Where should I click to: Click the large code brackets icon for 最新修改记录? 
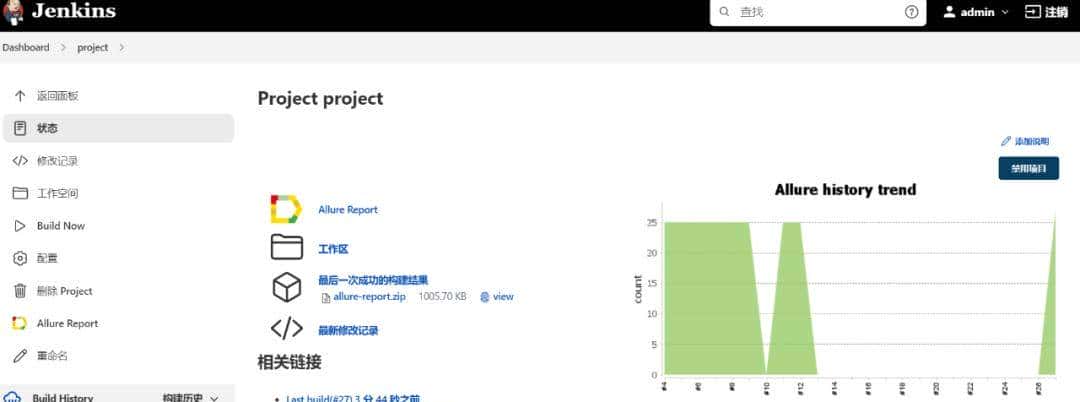287,328
